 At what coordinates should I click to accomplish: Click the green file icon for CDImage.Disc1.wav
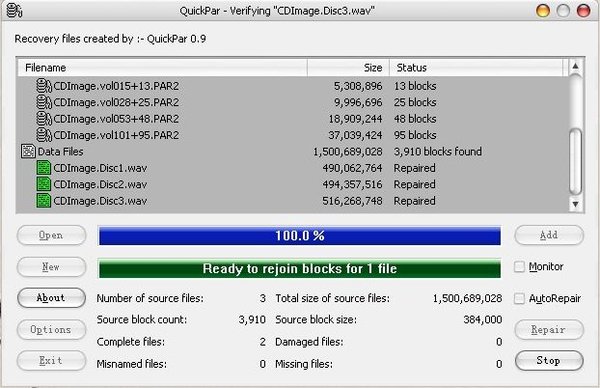(44, 168)
